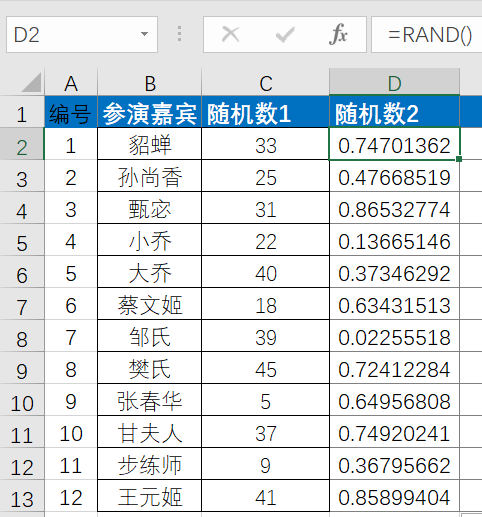The width and height of the screenshot is (482, 517).
Task: Select cell containing 甄宓
Action: coord(150,208)
